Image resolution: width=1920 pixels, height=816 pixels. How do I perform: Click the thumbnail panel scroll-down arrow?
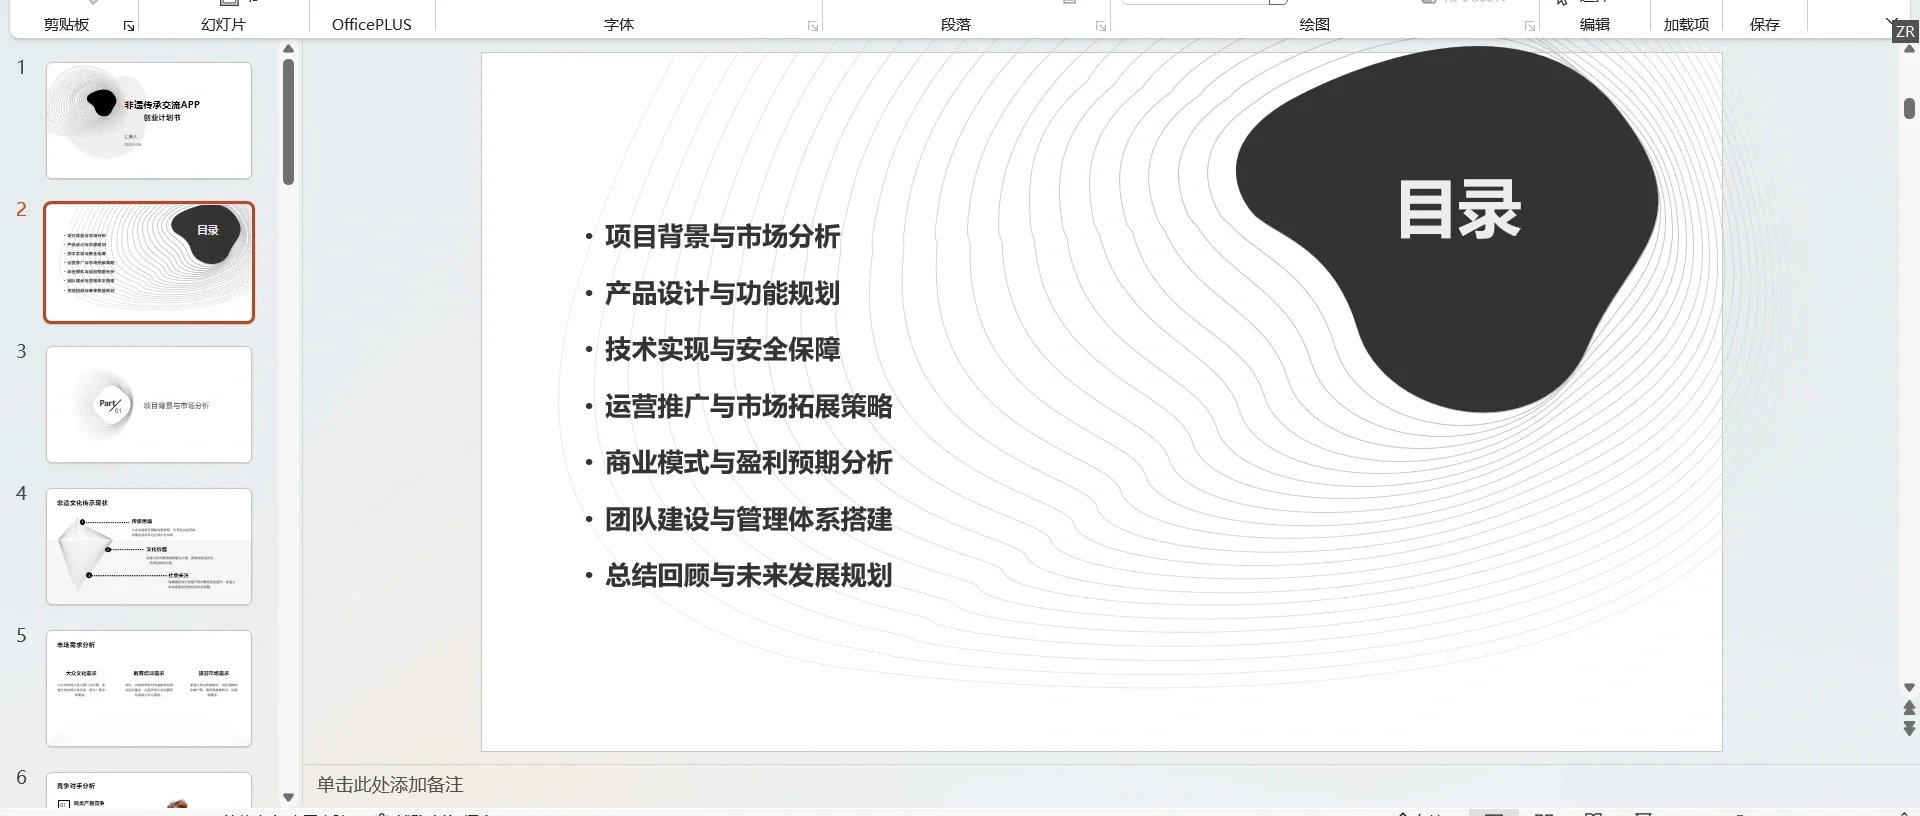point(288,797)
